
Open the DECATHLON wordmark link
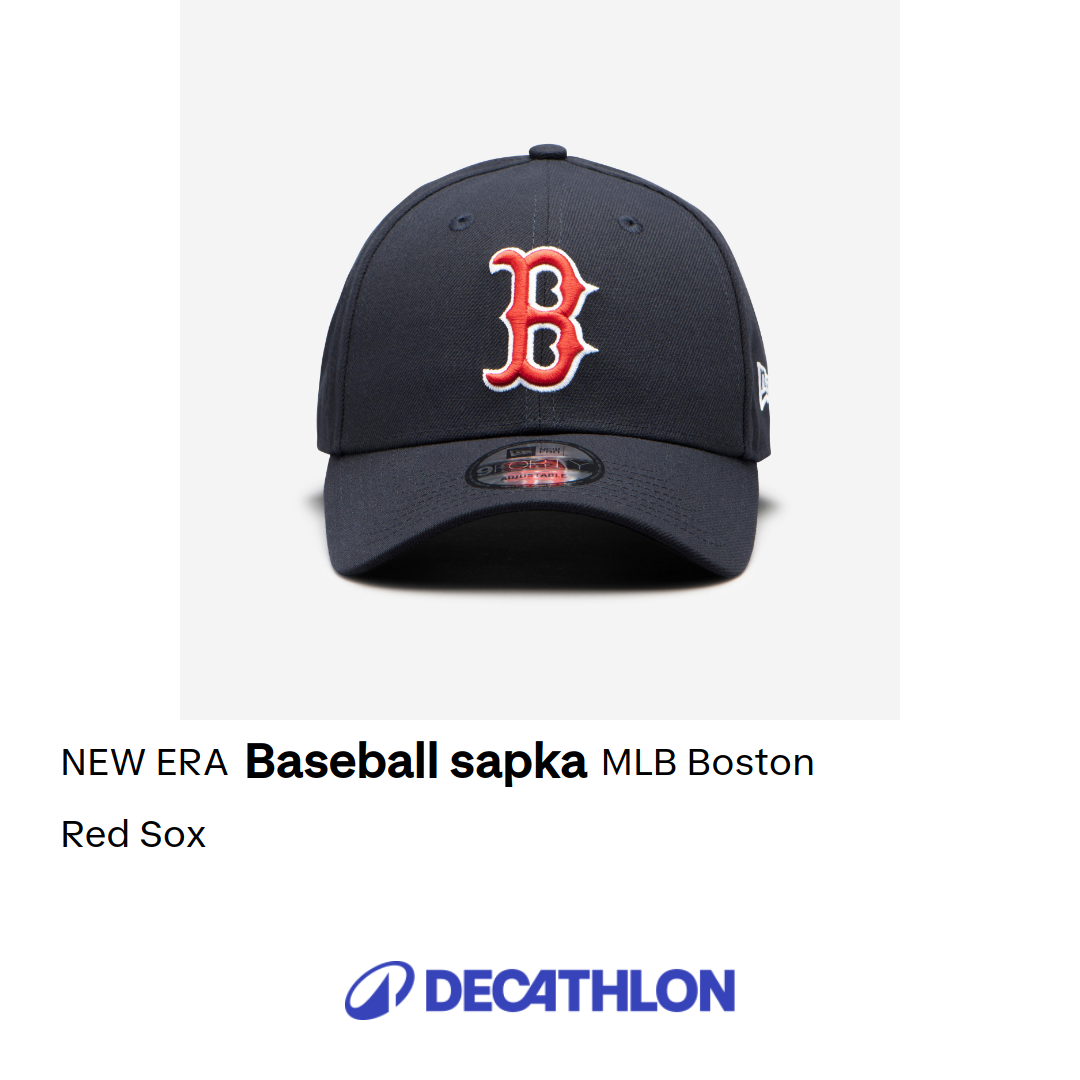click(x=580, y=990)
